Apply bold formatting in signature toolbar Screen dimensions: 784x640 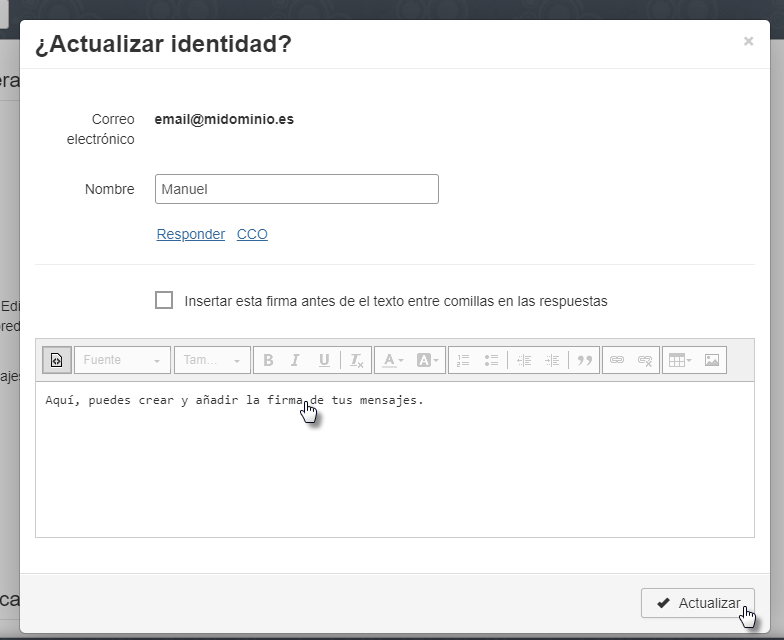pos(268,360)
